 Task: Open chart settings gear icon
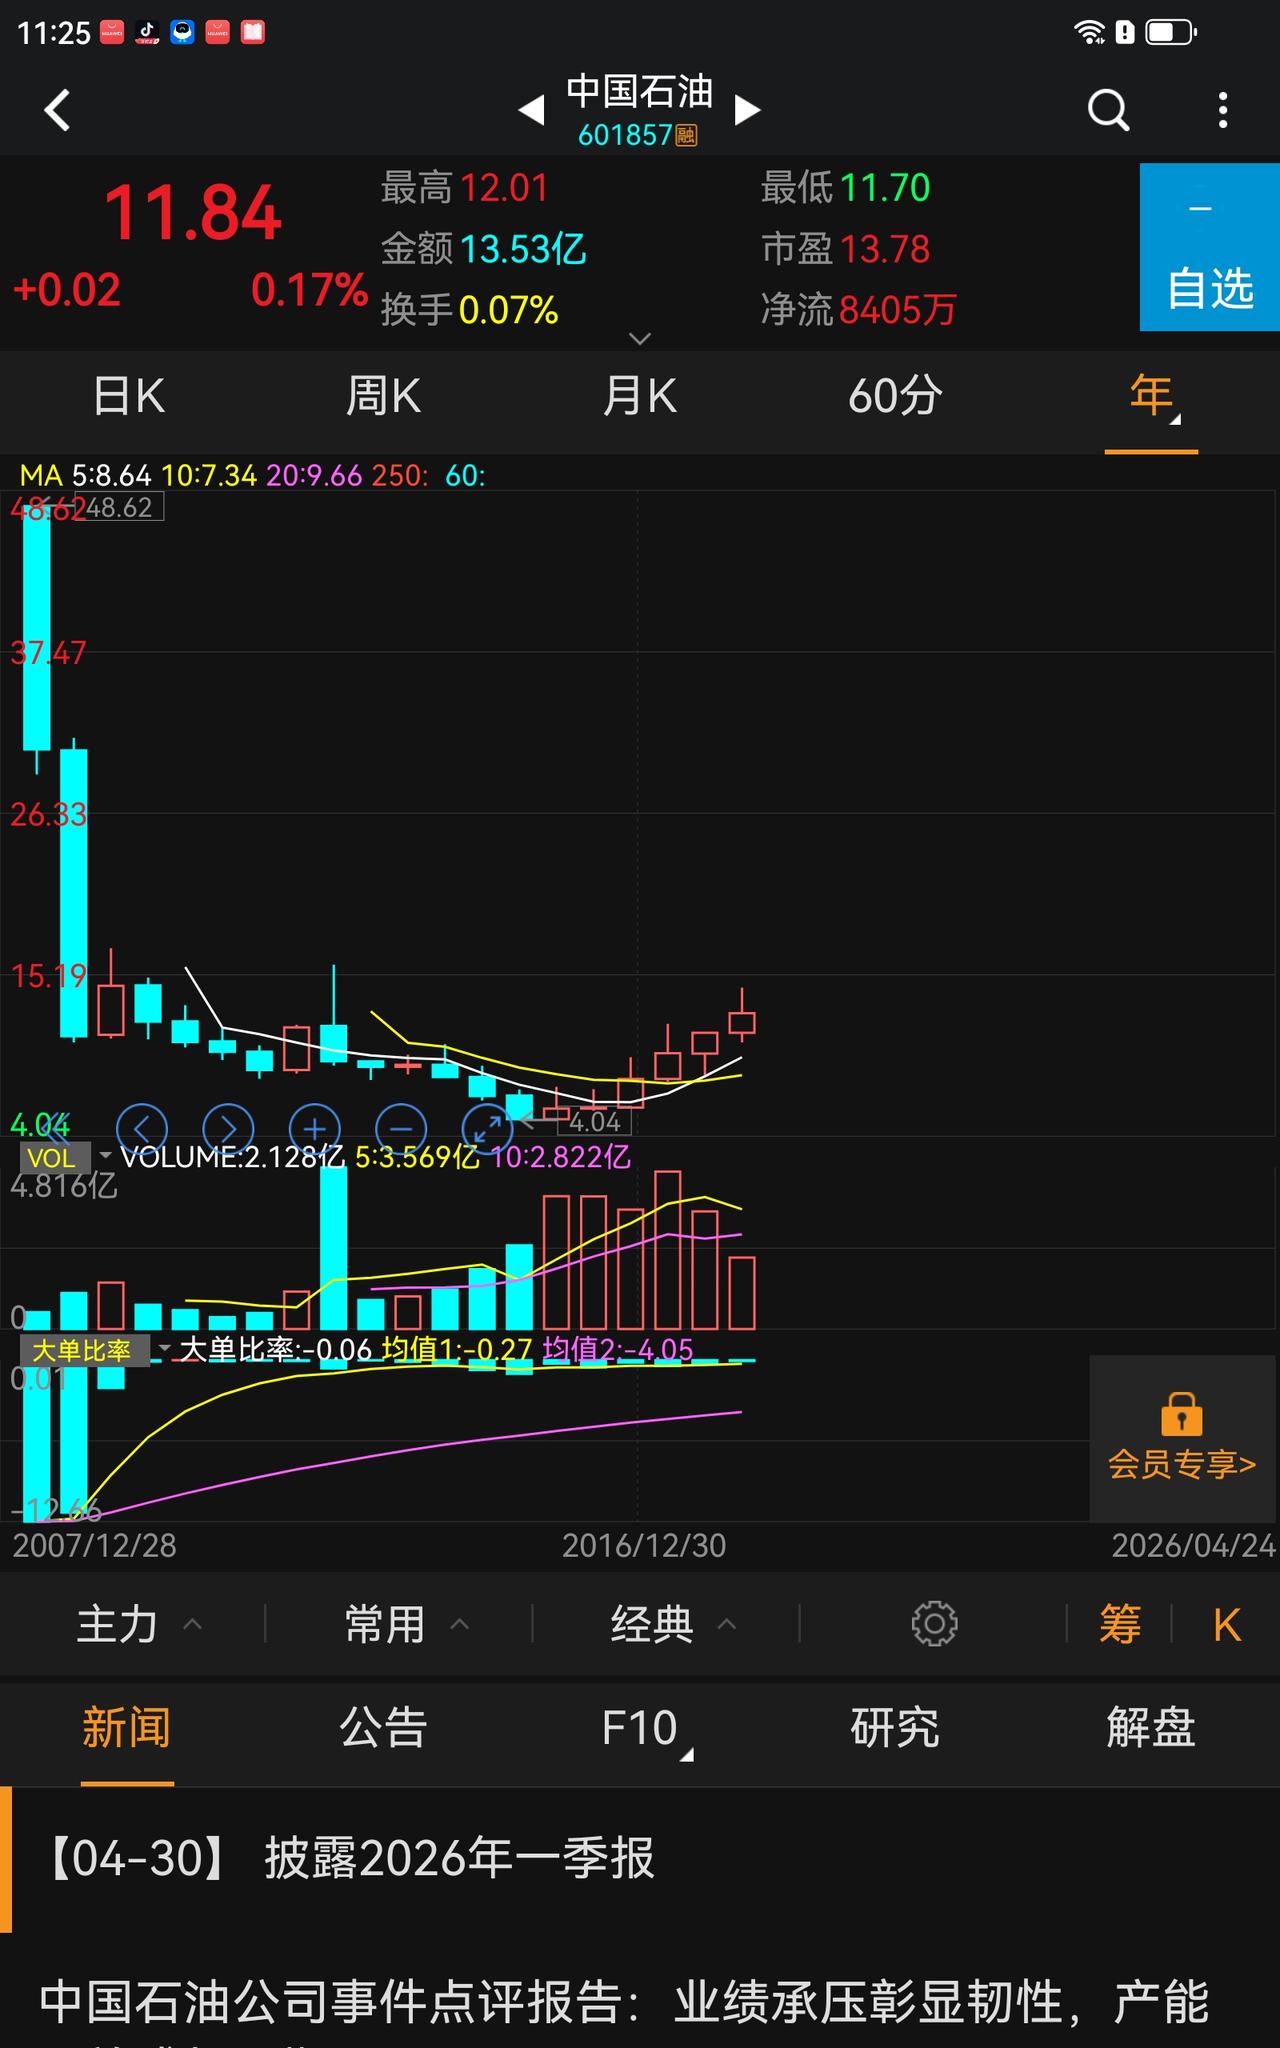[934, 1624]
